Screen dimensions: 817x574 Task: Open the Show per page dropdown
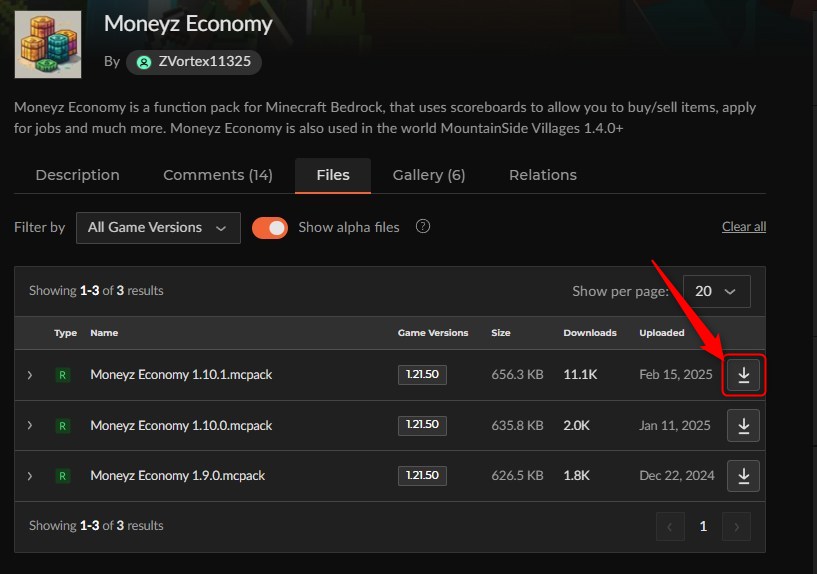coord(716,291)
